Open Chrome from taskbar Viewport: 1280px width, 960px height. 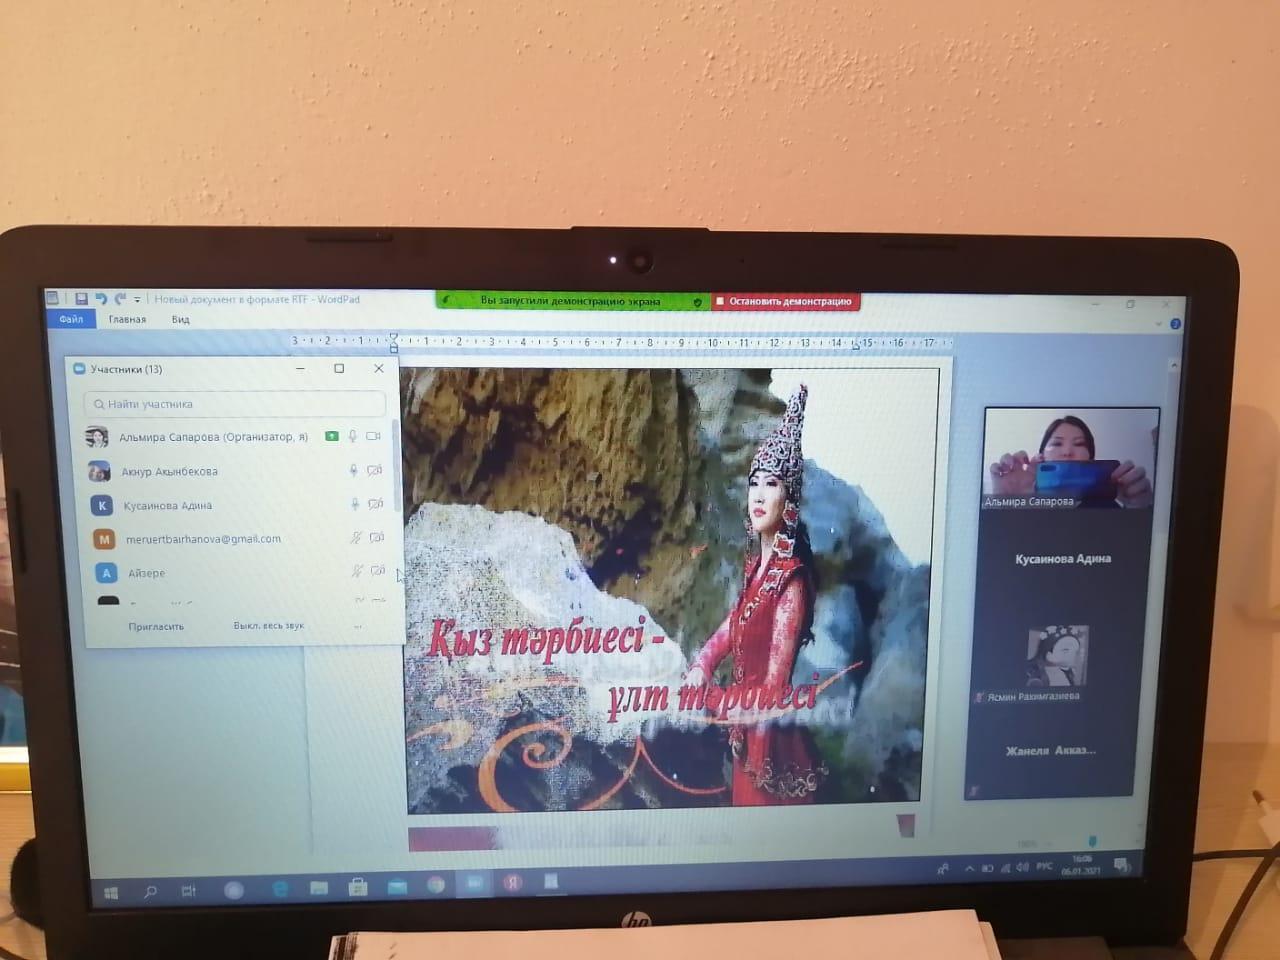436,885
